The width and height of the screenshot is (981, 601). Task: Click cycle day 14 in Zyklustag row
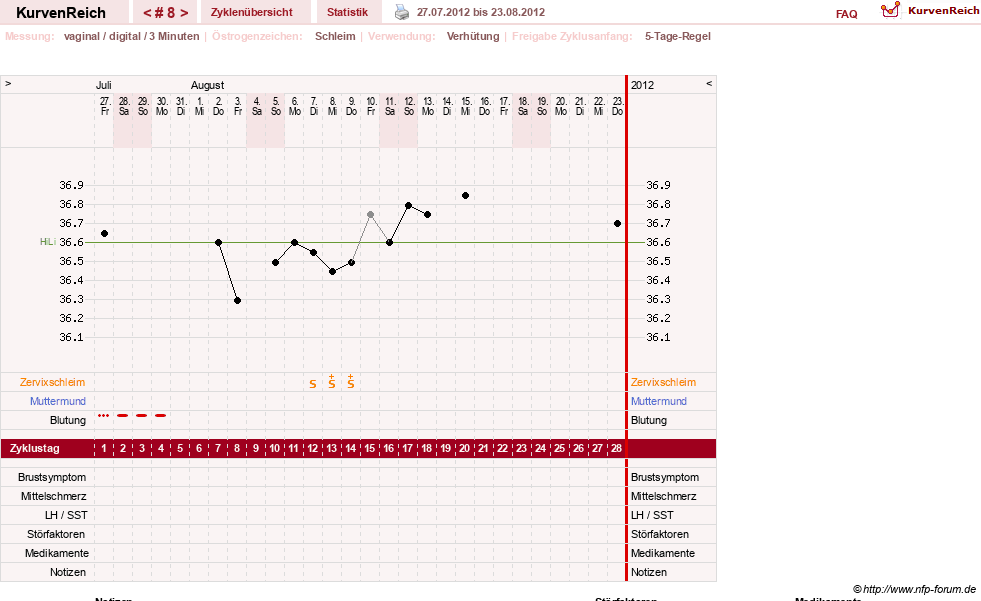click(351, 448)
